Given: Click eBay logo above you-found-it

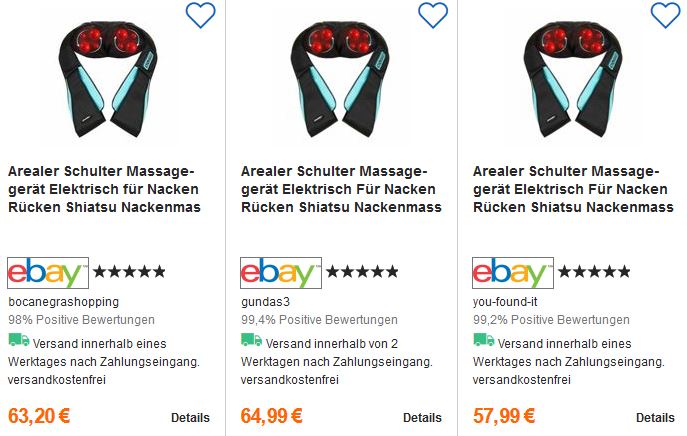Looking at the screenshot, I should pyautogui.click(x=513, y=273).
